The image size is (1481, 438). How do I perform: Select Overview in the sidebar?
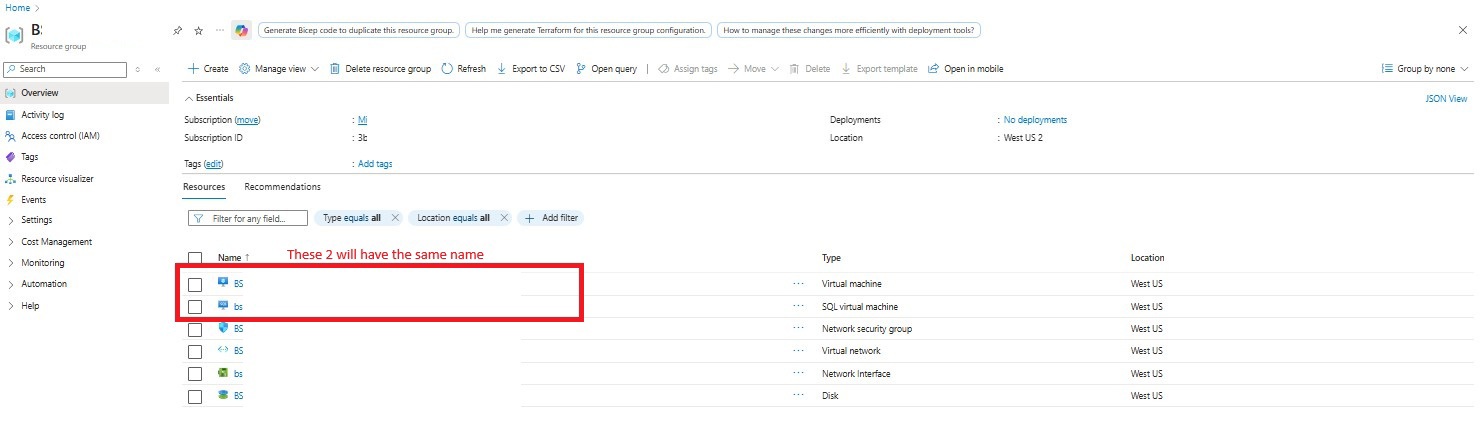(x=84, y=93)
